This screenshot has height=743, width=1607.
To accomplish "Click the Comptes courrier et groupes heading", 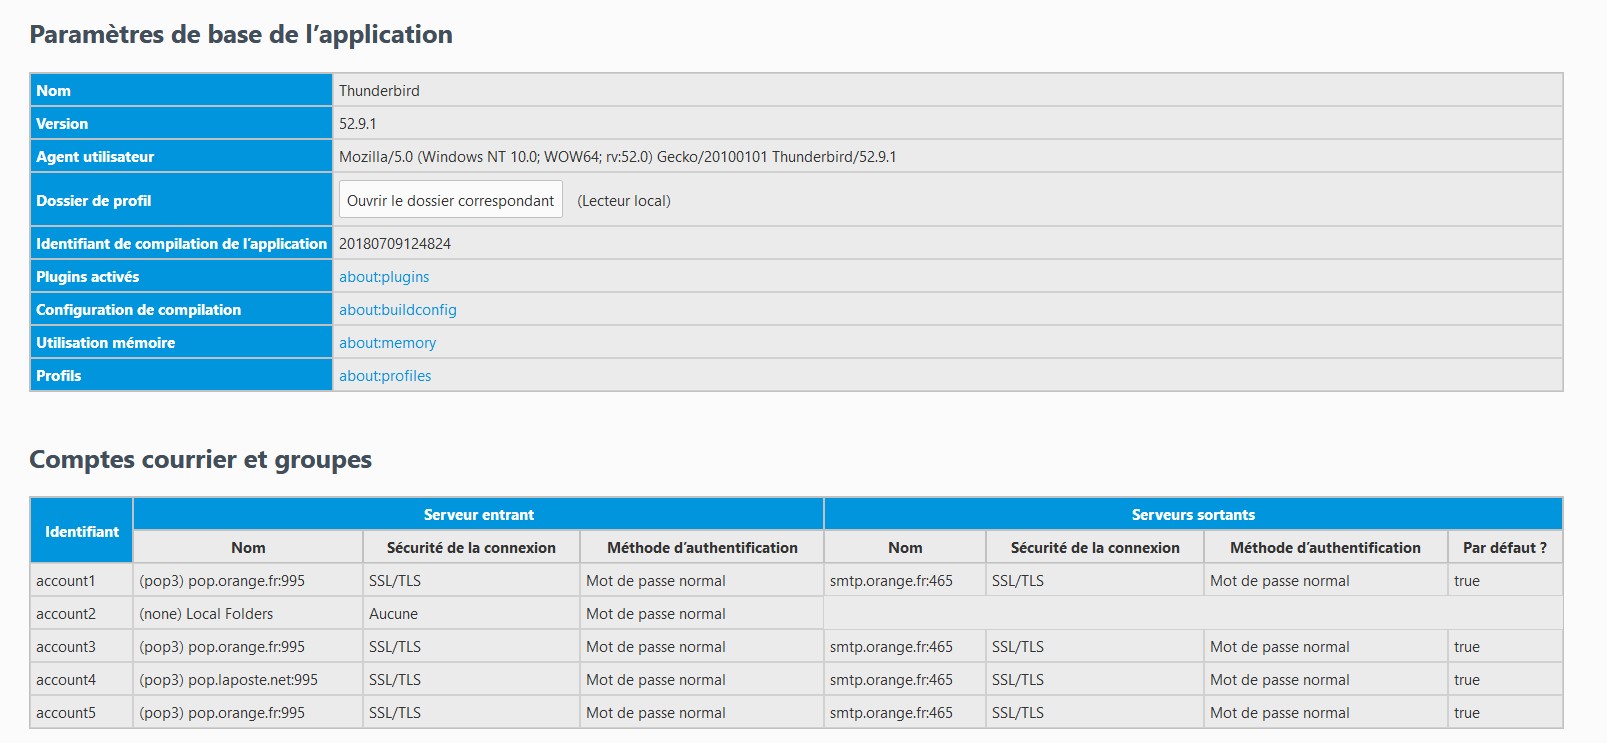I will pos(200,460).
